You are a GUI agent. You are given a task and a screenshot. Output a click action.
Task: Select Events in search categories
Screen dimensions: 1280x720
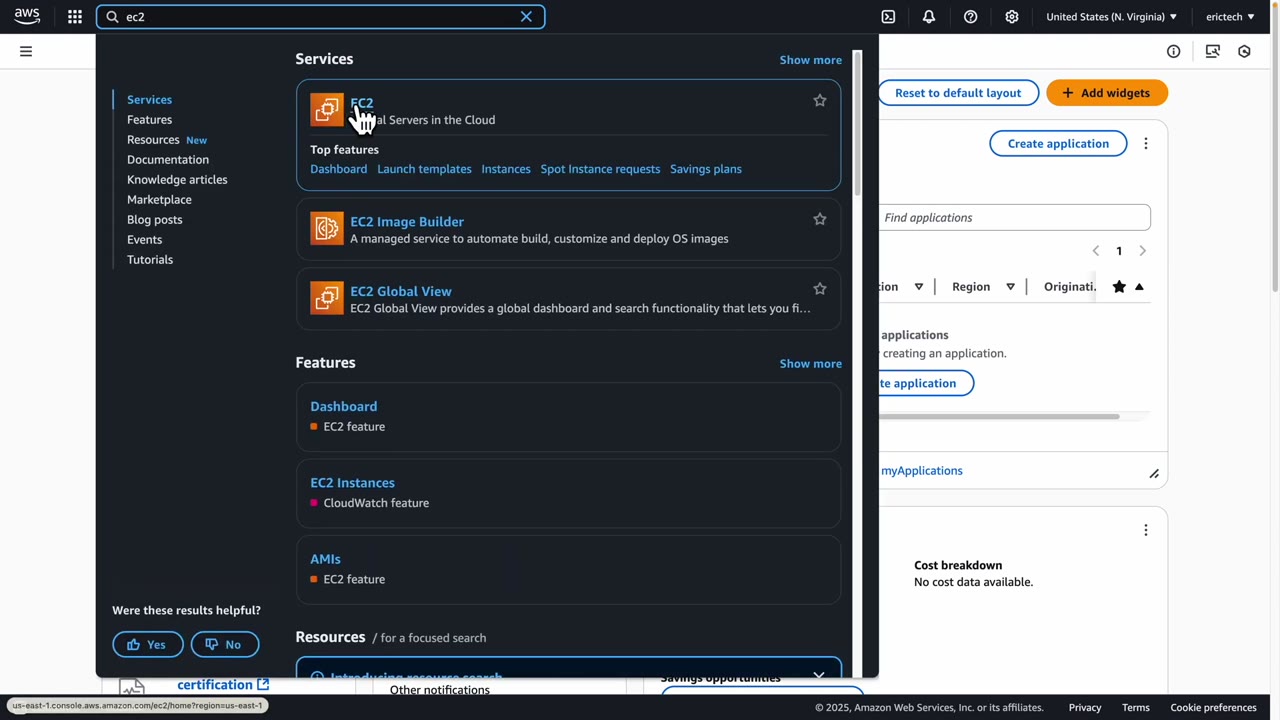[x=144, y=240]
